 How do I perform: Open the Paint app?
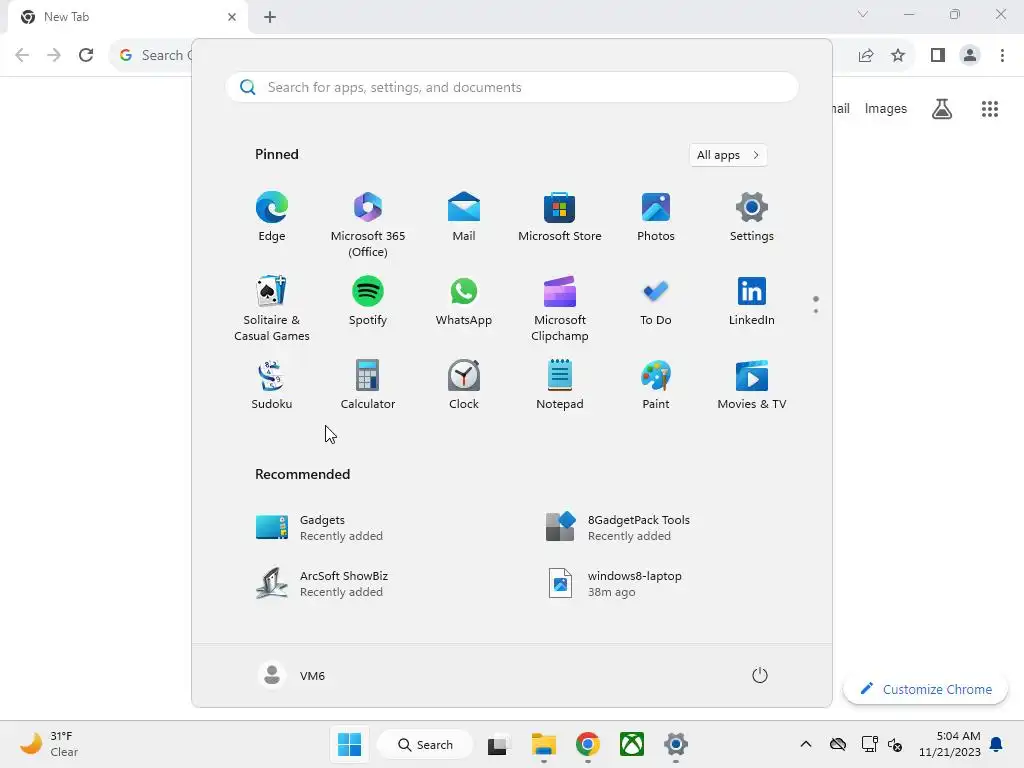coord(656,385)
